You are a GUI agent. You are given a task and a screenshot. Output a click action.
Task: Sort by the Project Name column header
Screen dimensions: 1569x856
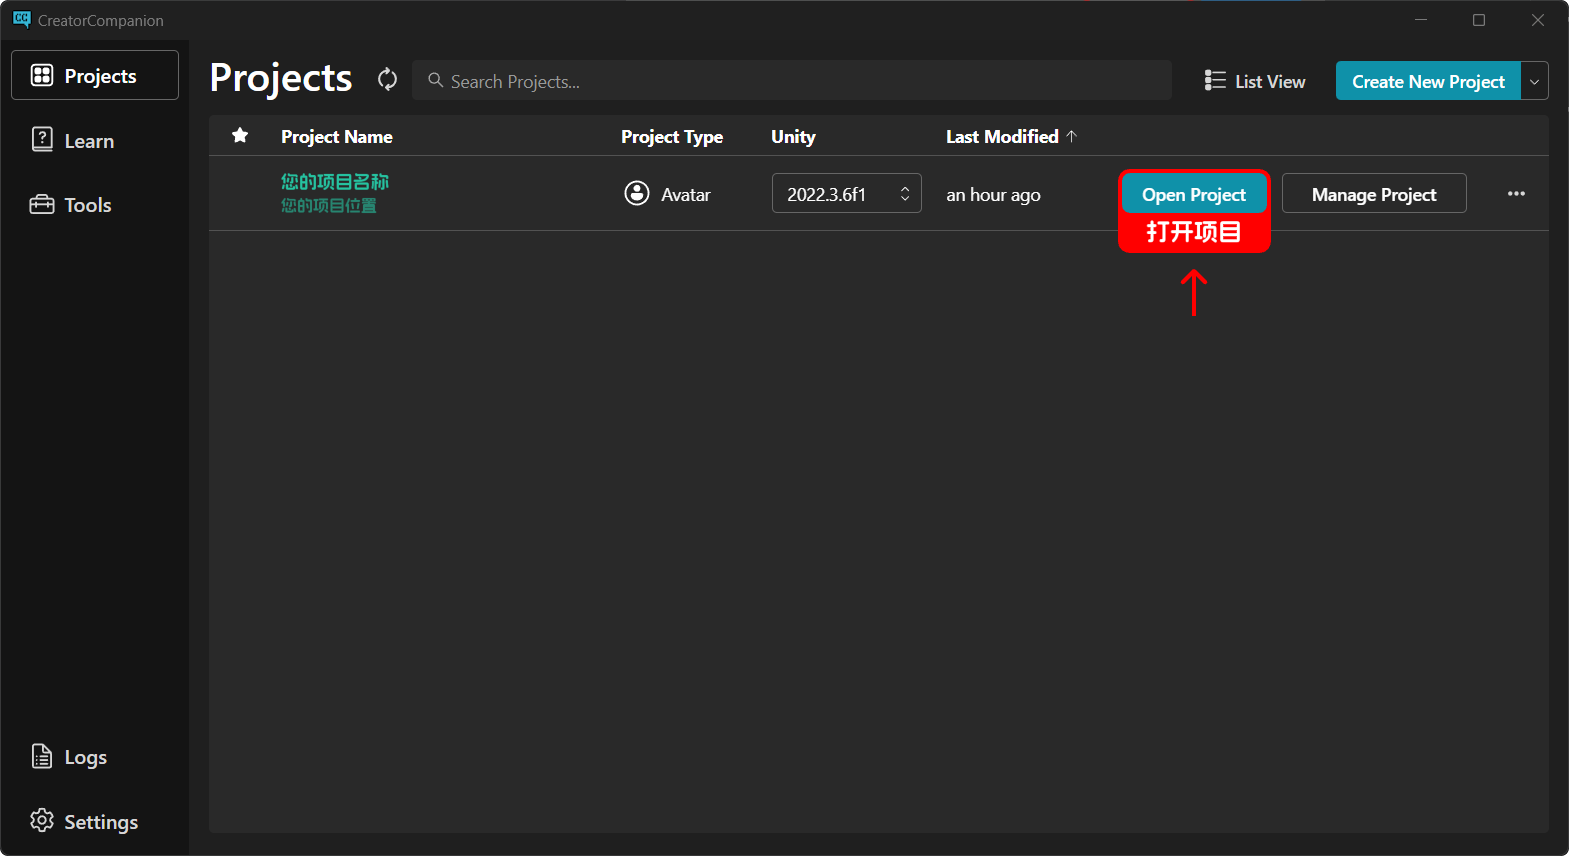point(336,137)
